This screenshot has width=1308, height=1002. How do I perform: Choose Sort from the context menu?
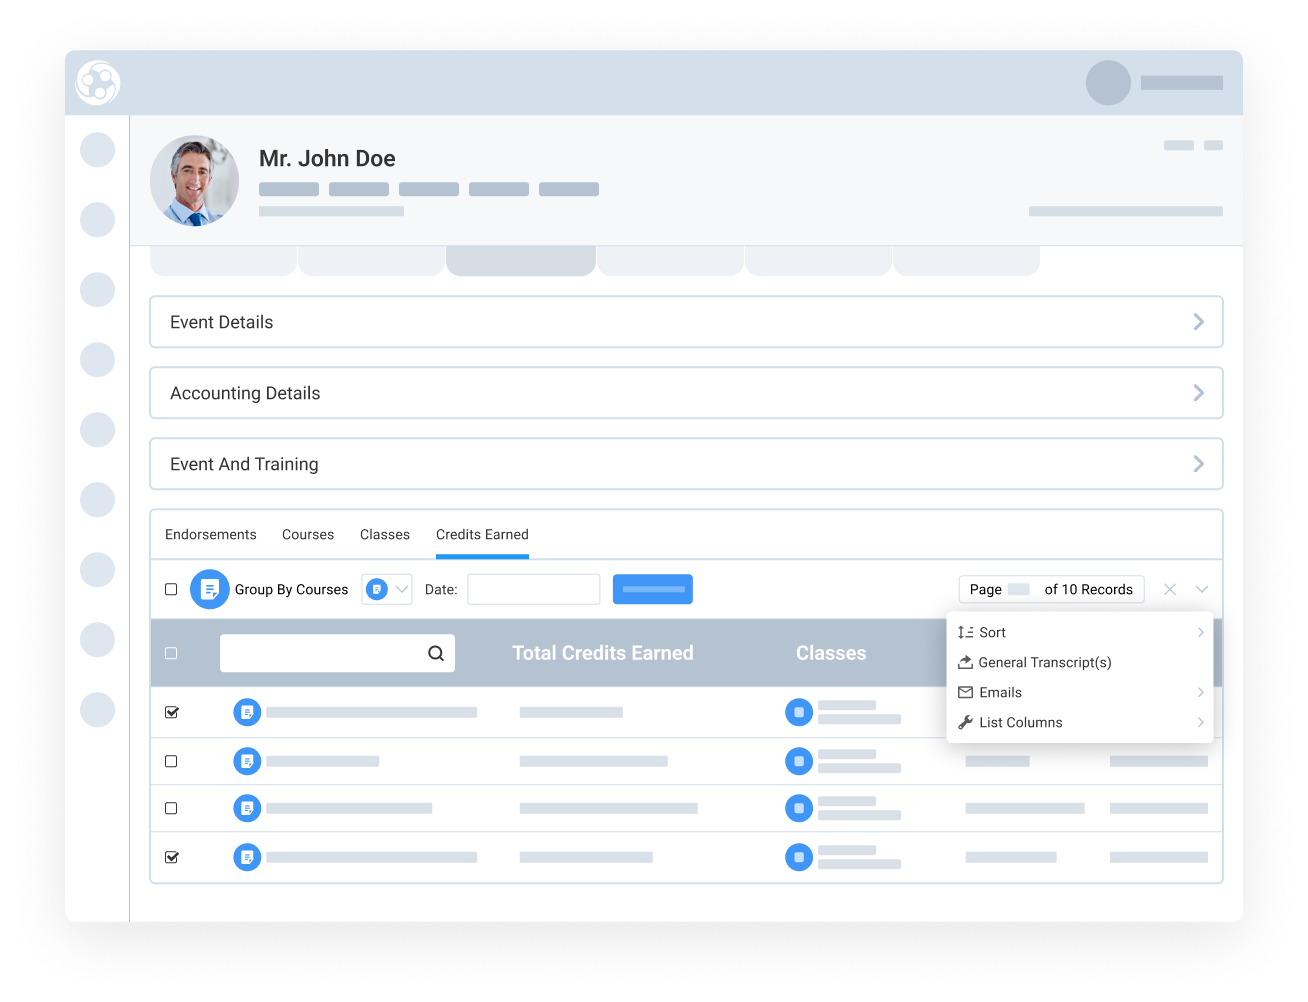[992, 632]
